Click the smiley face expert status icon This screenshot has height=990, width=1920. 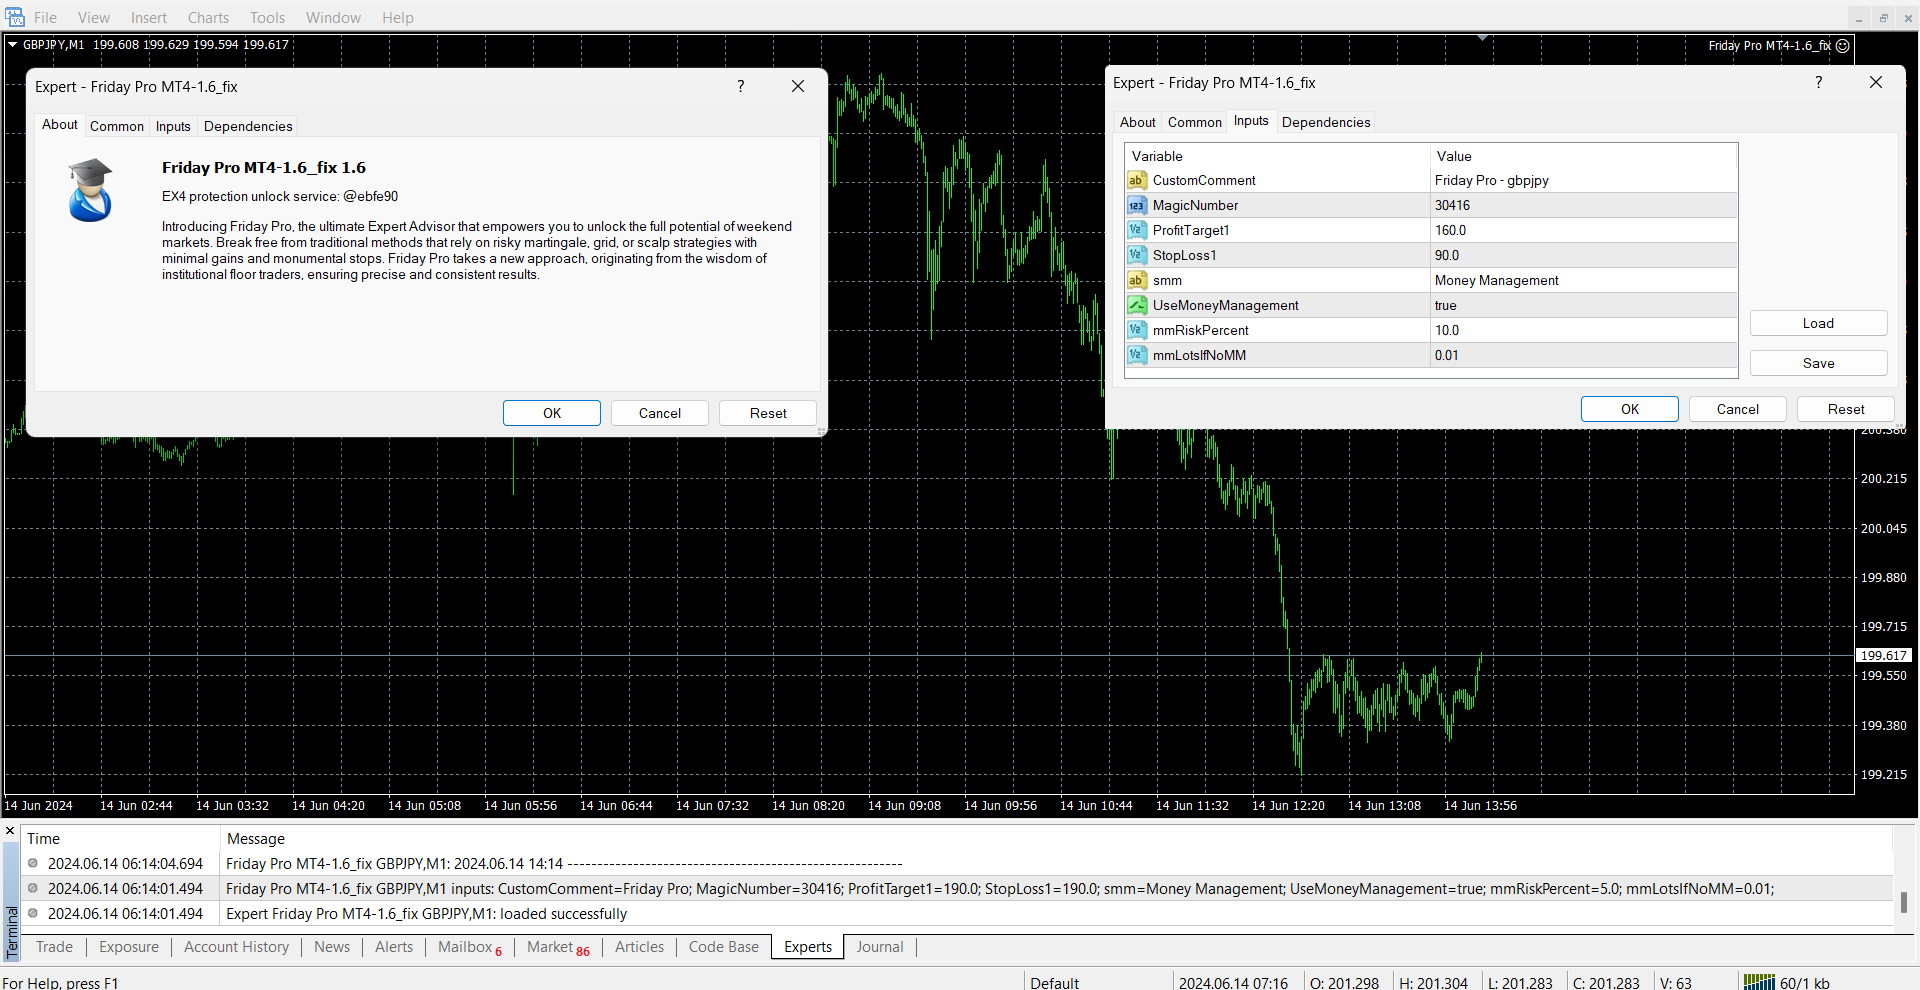tap(1842, 46)
